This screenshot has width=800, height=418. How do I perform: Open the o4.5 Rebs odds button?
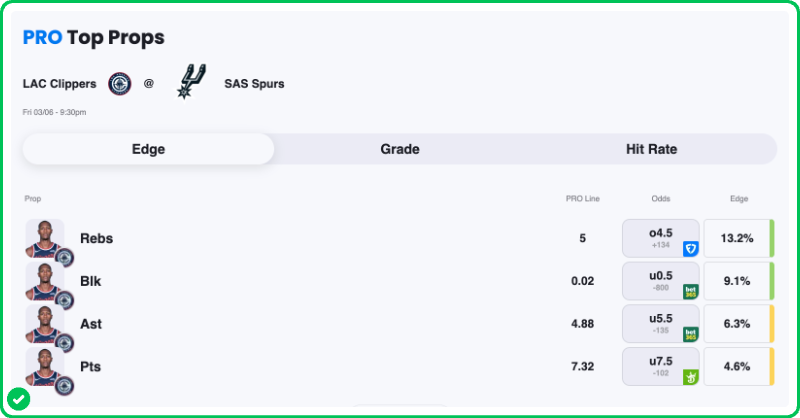(x=660, y=238)
